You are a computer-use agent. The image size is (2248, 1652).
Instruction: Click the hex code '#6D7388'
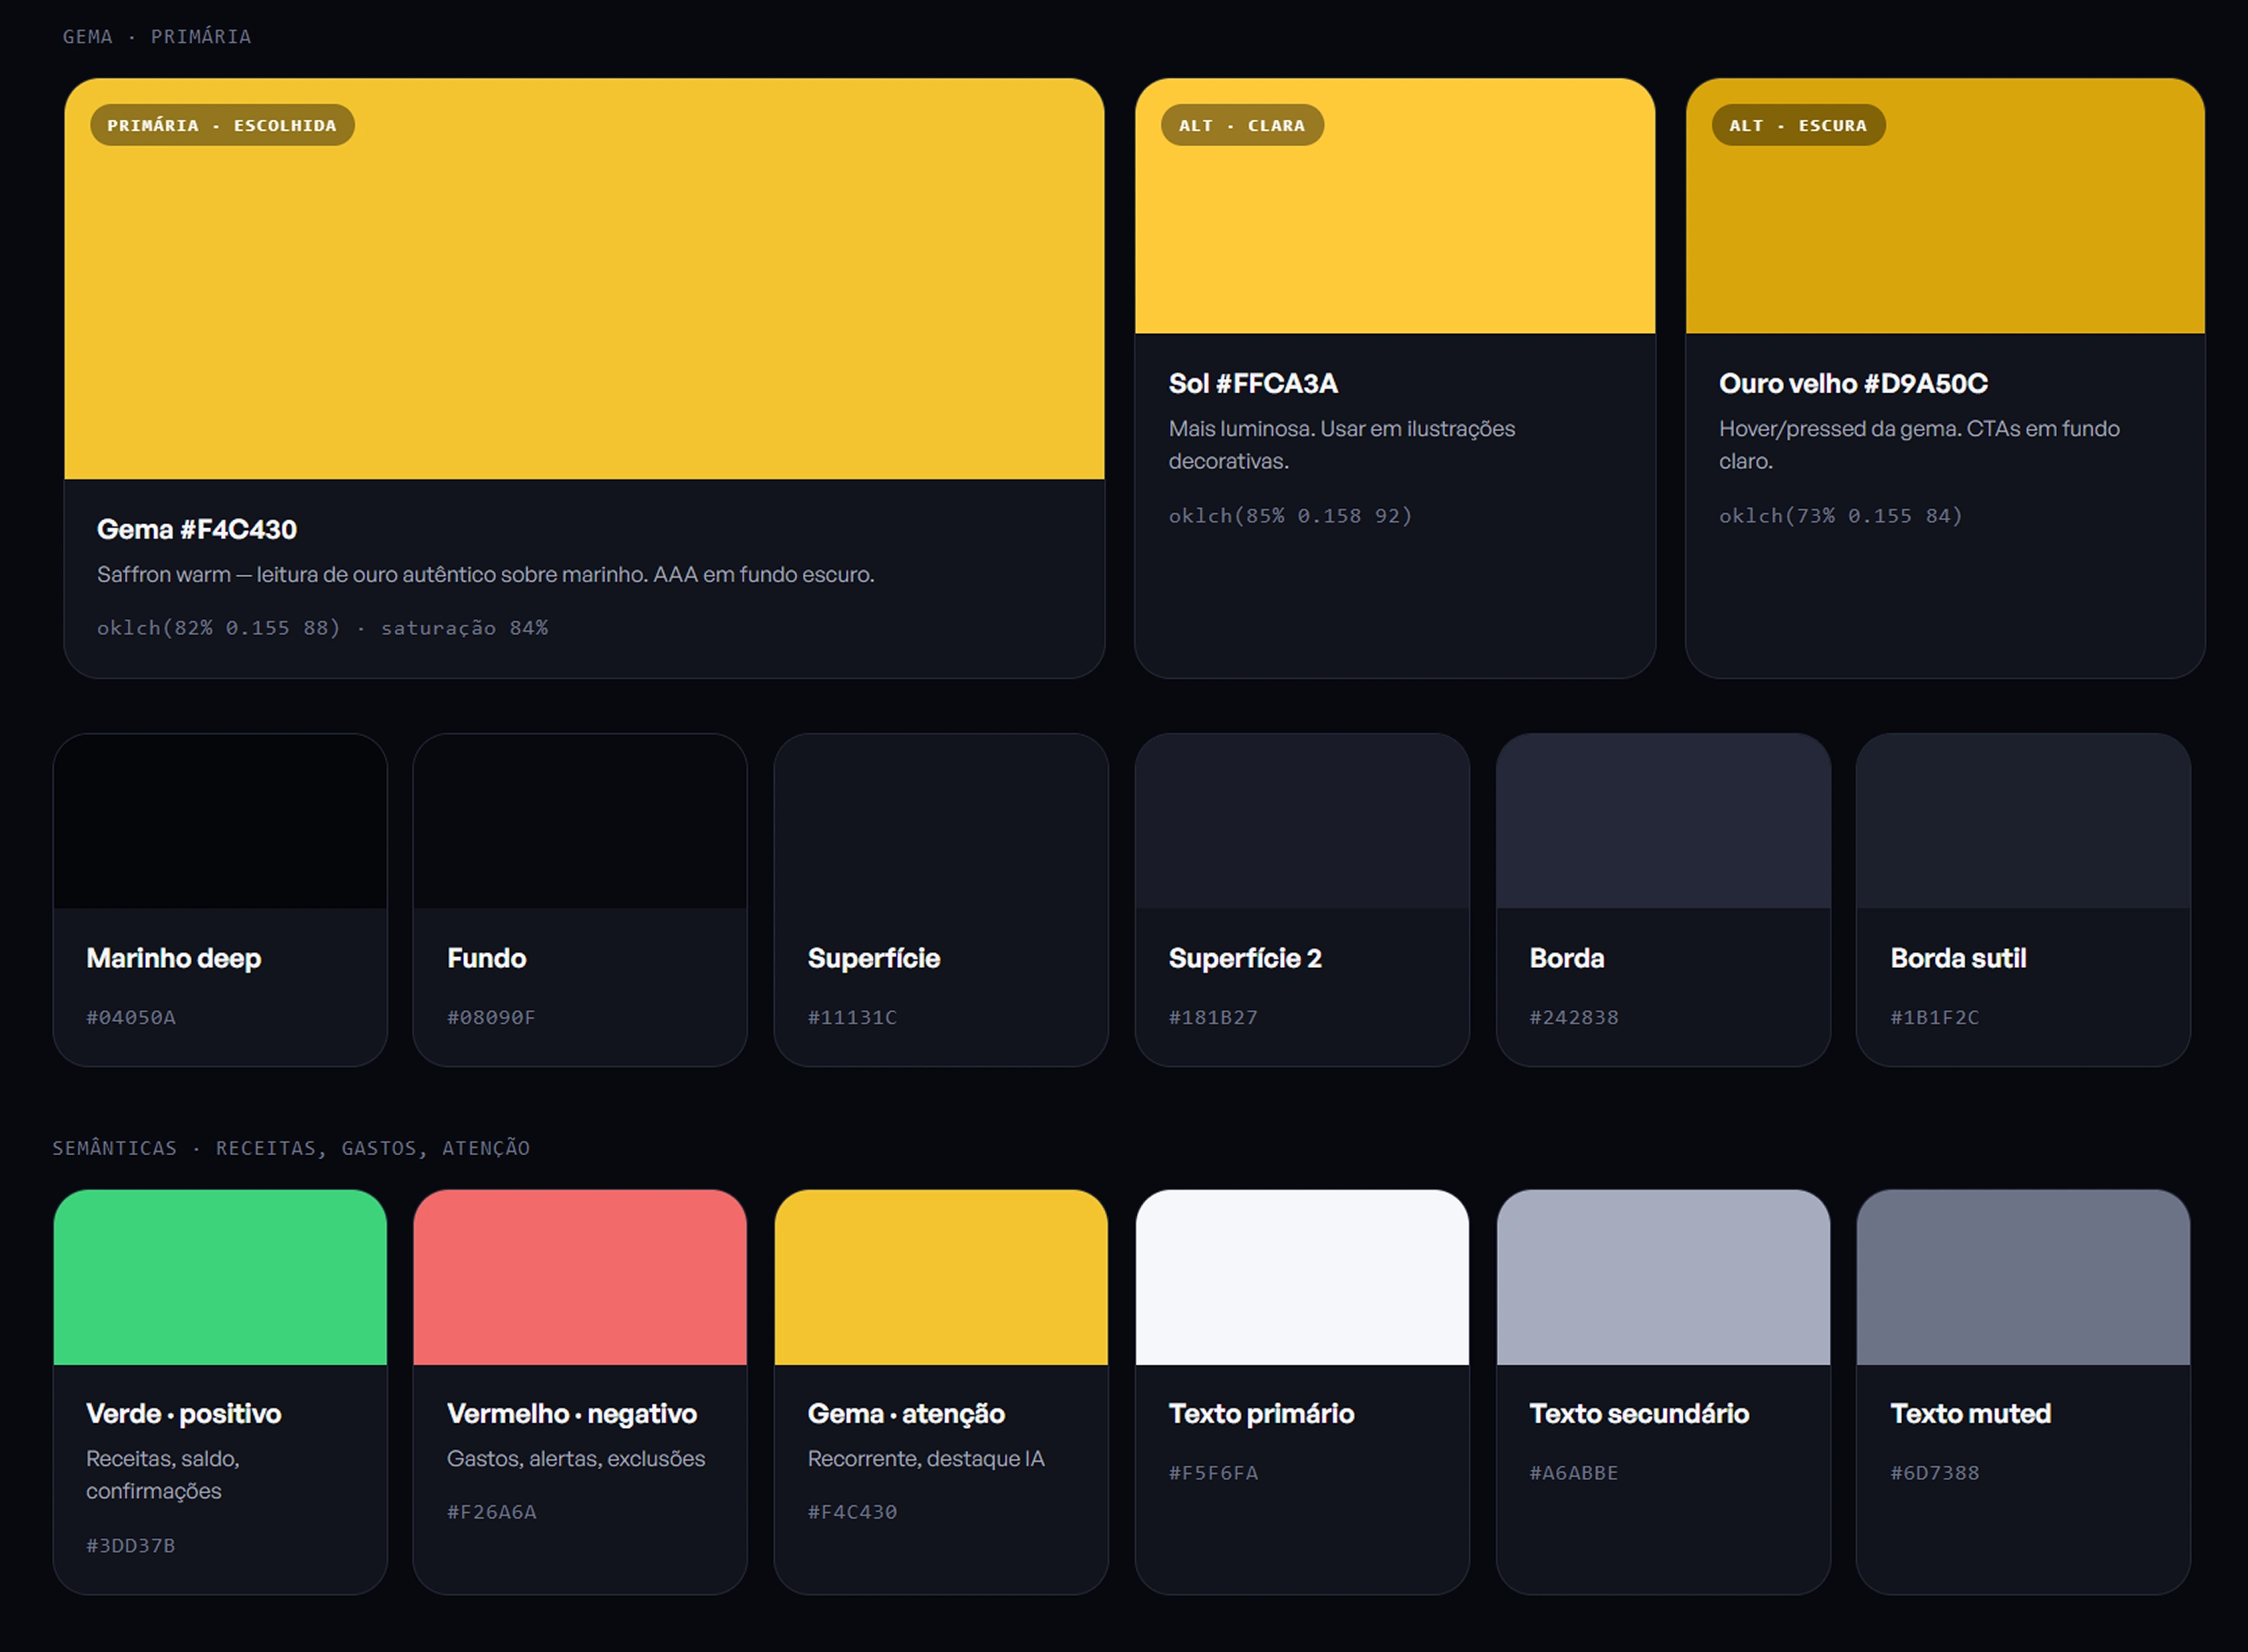(x=1934, y=1474)
